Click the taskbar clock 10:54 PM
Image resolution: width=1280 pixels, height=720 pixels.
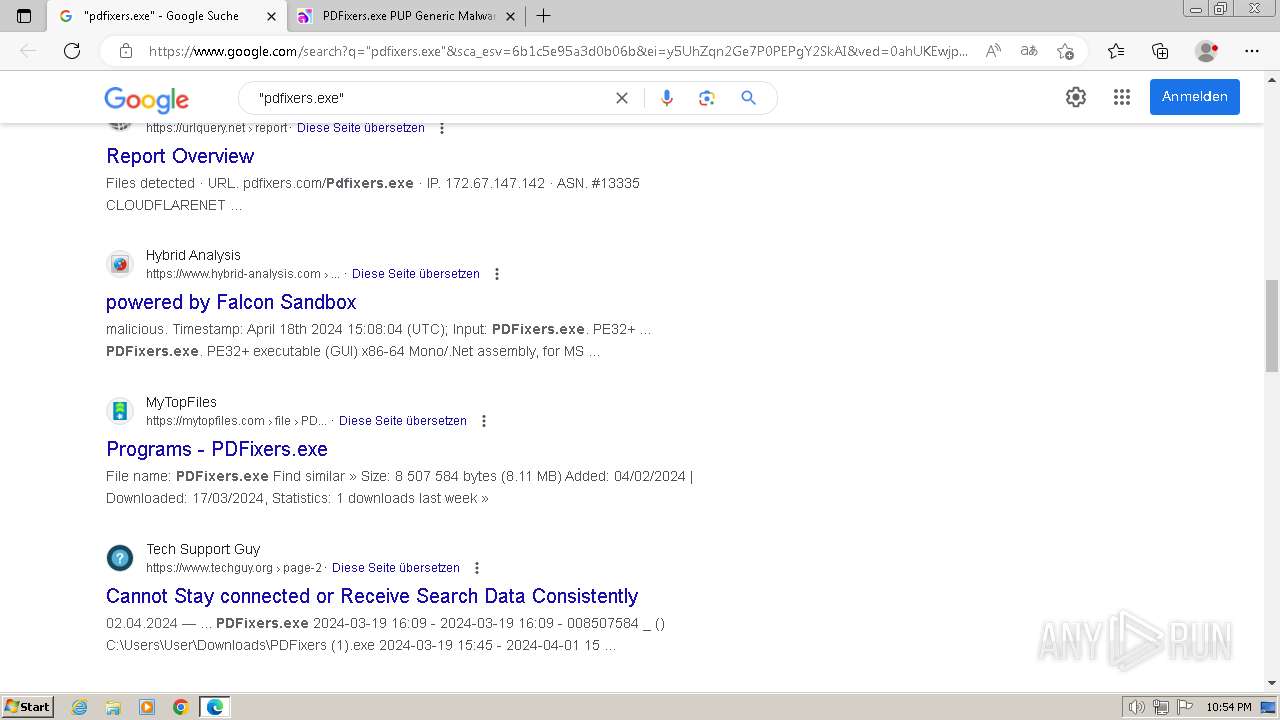[1229, 707]
